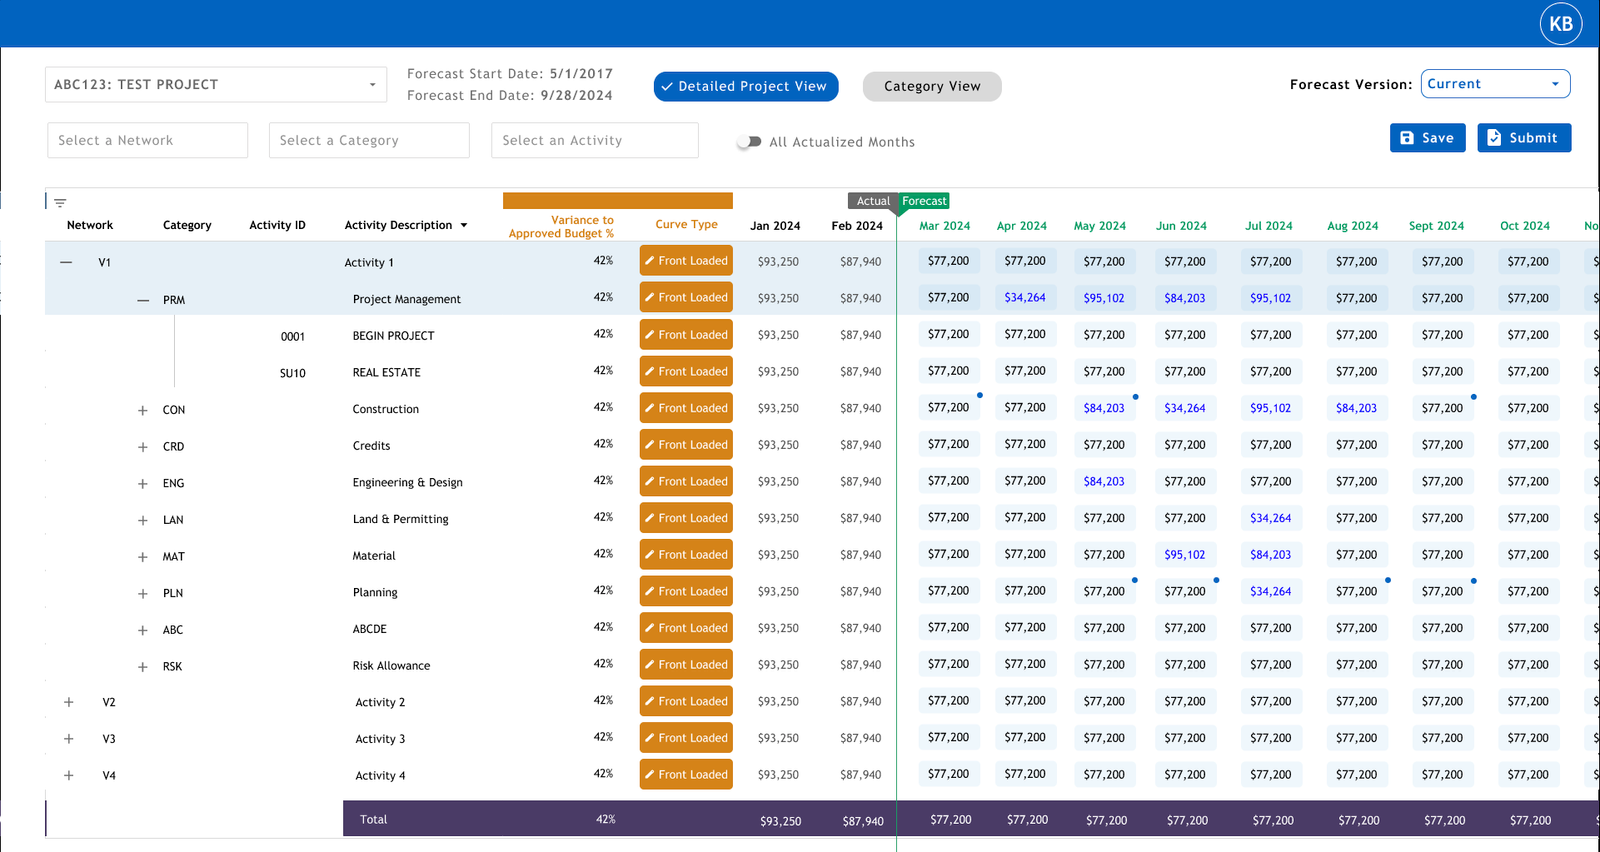Switch to Category View

click(x=932, y=86)
